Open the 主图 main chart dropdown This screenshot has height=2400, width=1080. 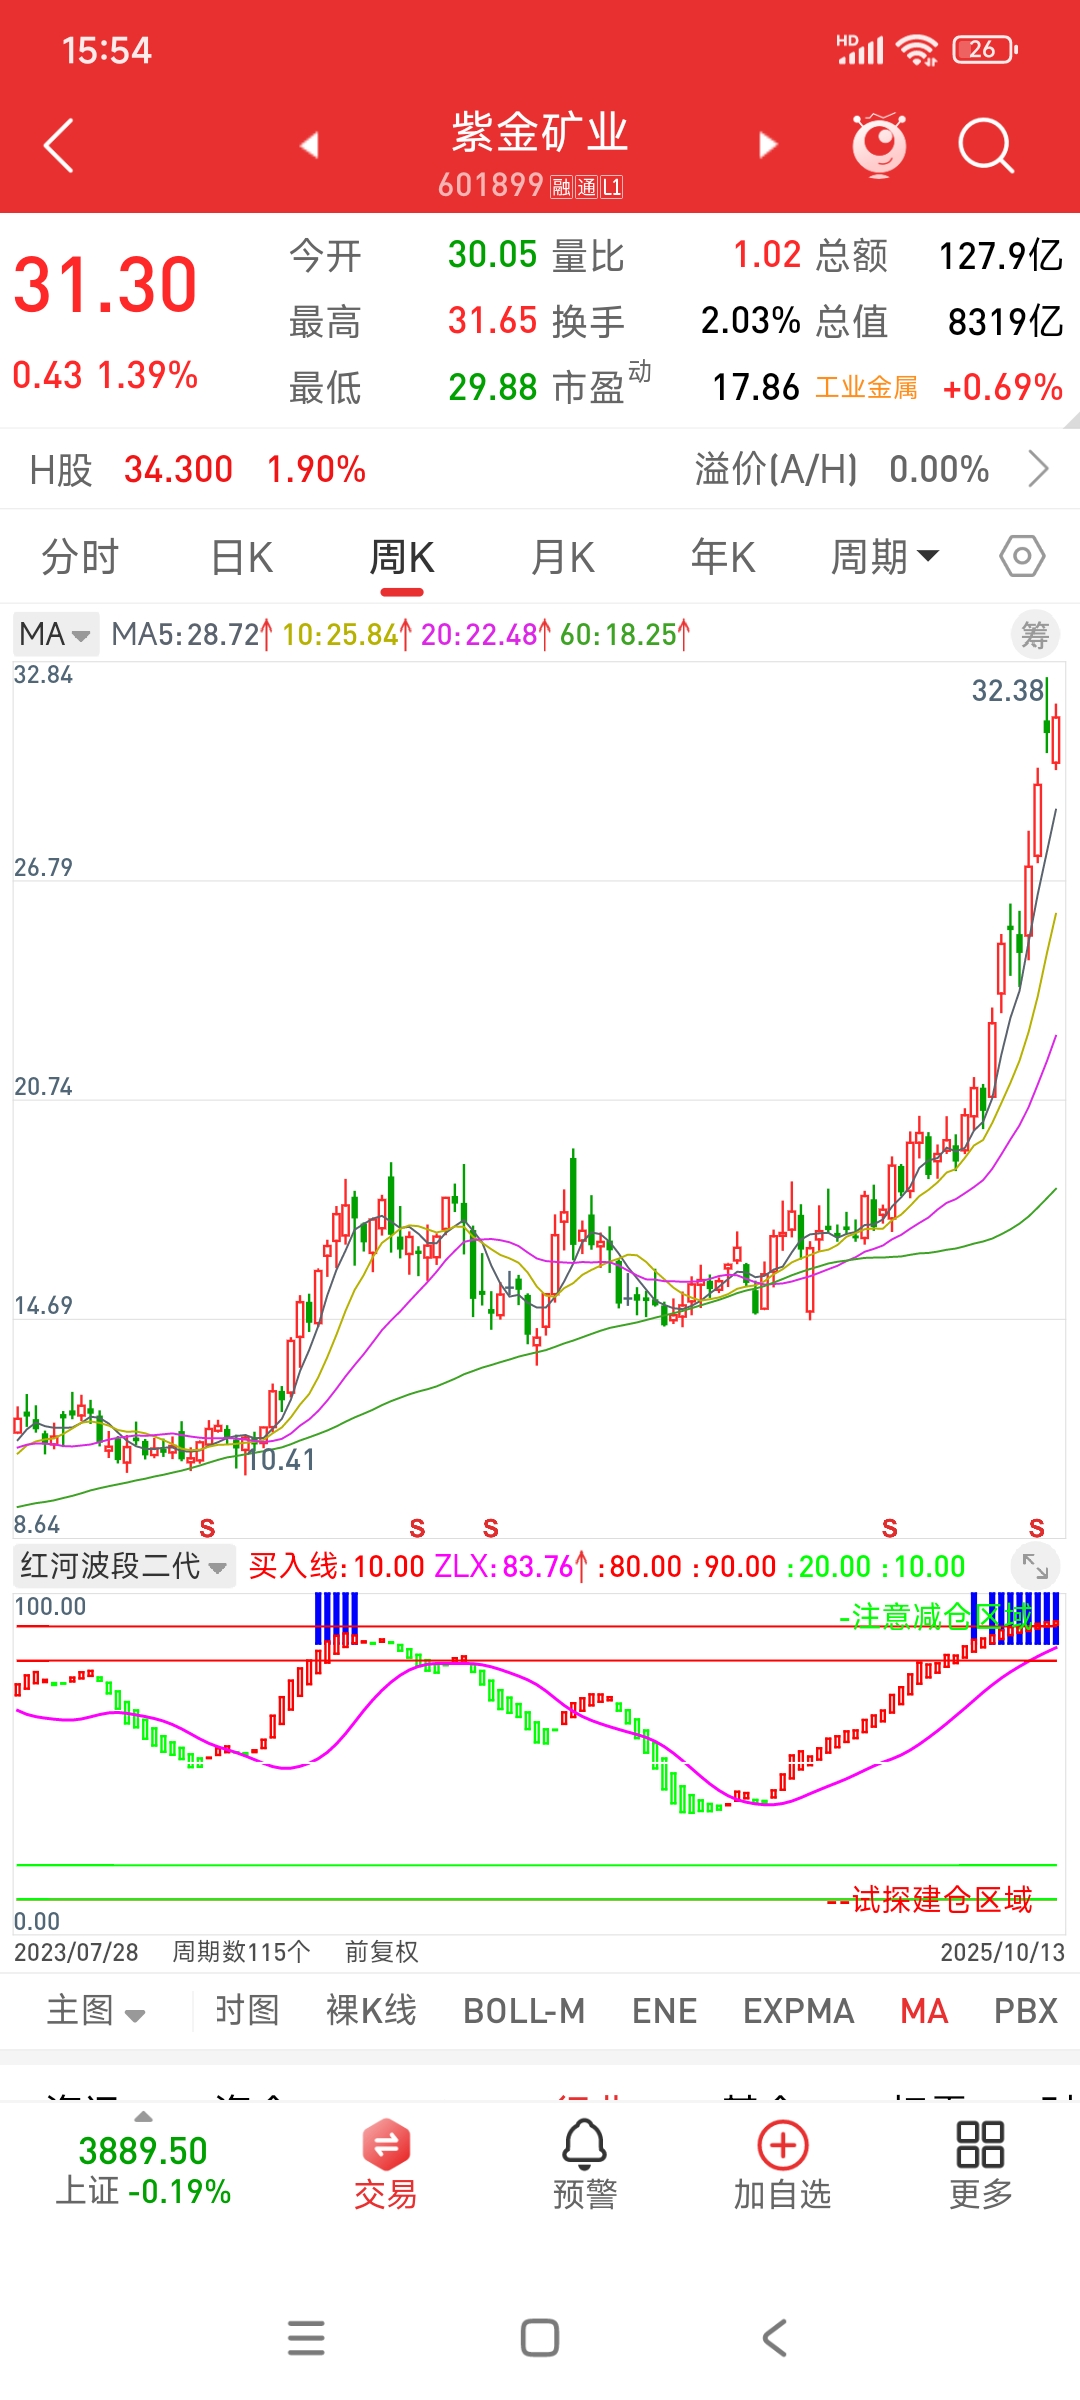(96, 2010)
